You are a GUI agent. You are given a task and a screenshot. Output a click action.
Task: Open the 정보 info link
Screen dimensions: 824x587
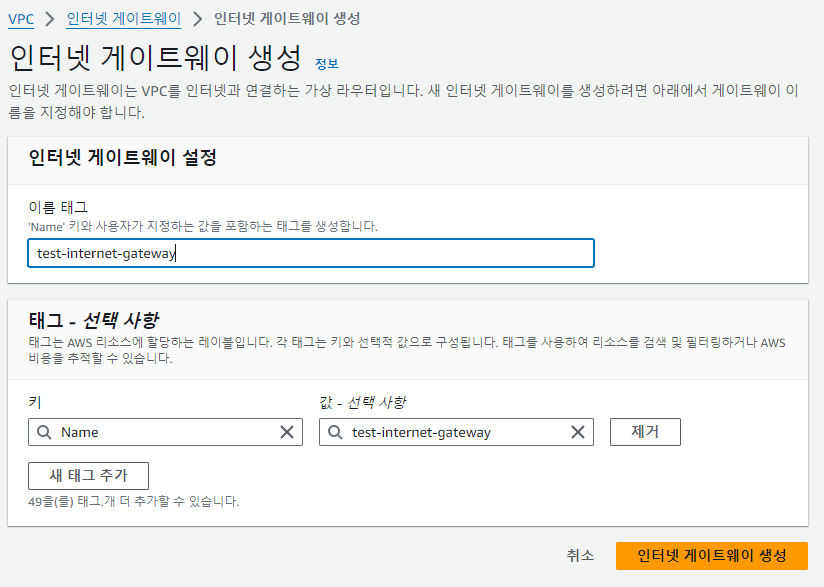coord(326,64)
